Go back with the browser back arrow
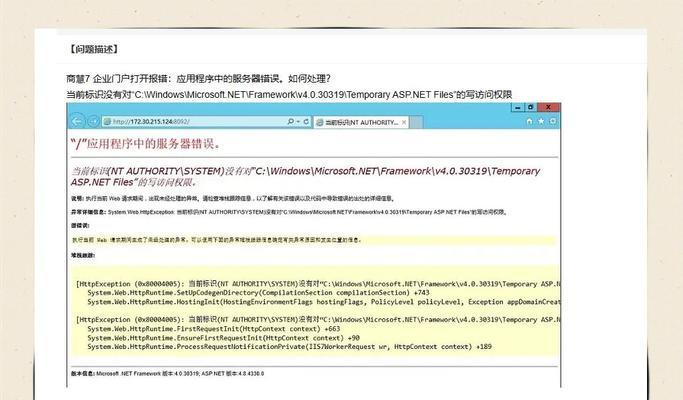Screen dimensions: 683x400 [x=77, y=122]
